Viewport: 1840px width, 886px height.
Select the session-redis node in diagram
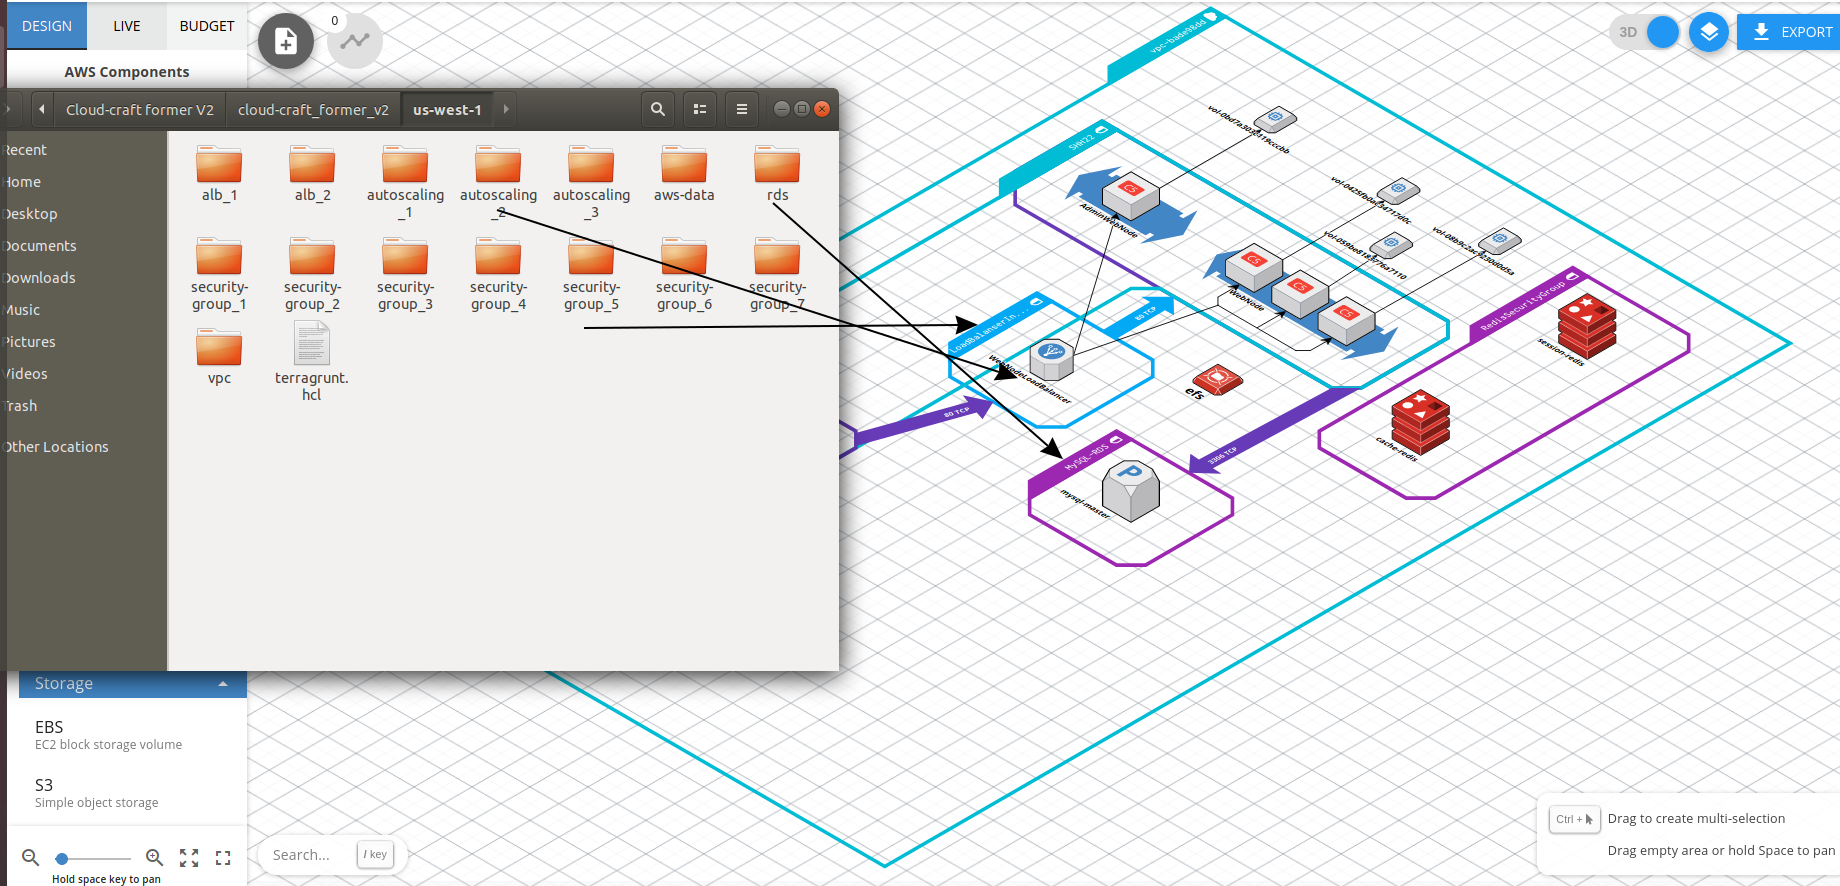coord(1587,327)
